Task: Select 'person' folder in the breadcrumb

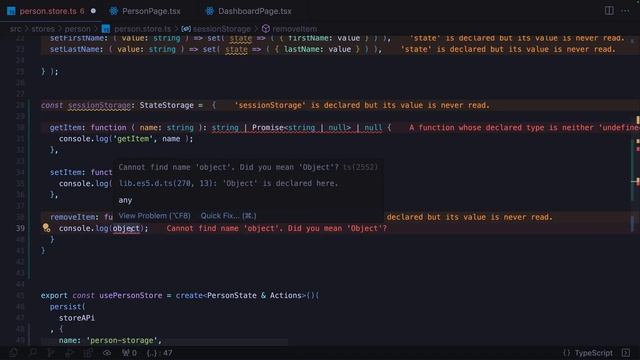Action: click(x=78, y=29)
